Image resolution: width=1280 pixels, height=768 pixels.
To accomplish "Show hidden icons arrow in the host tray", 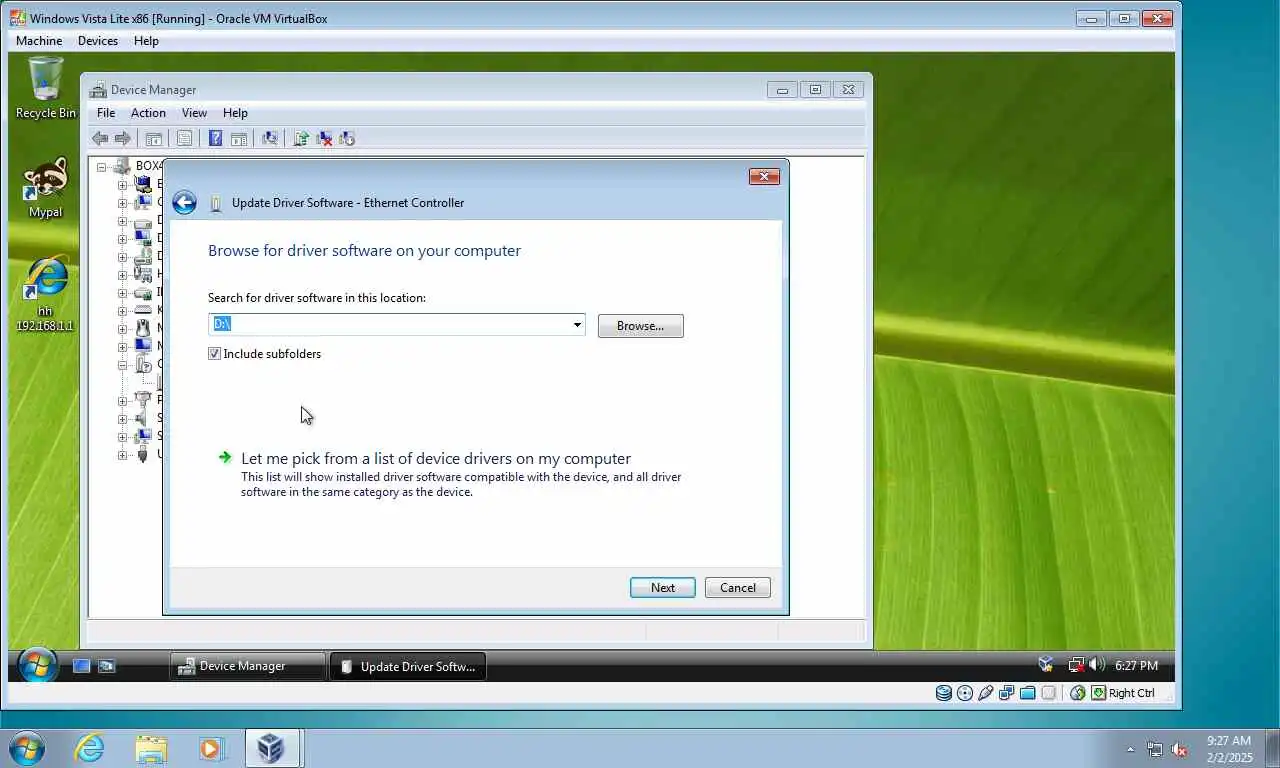I will (1131, 749).
